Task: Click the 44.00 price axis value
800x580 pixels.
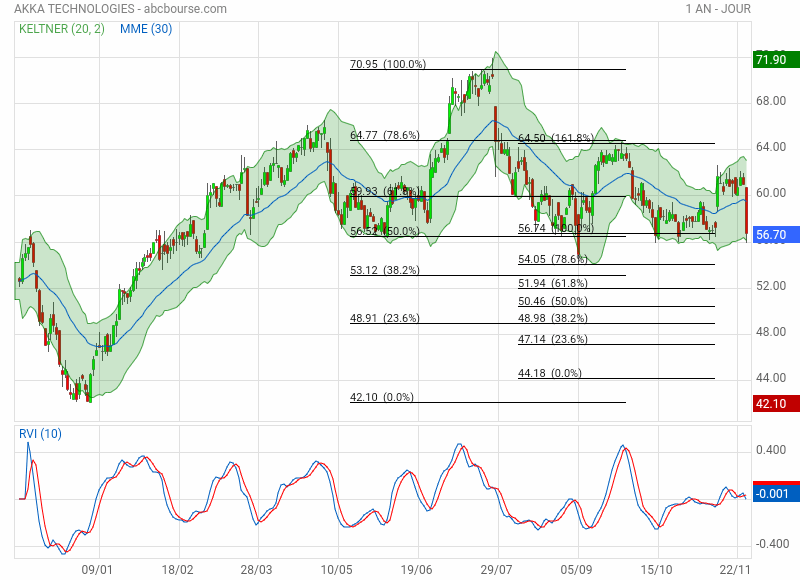Action: tap(771, 377)
